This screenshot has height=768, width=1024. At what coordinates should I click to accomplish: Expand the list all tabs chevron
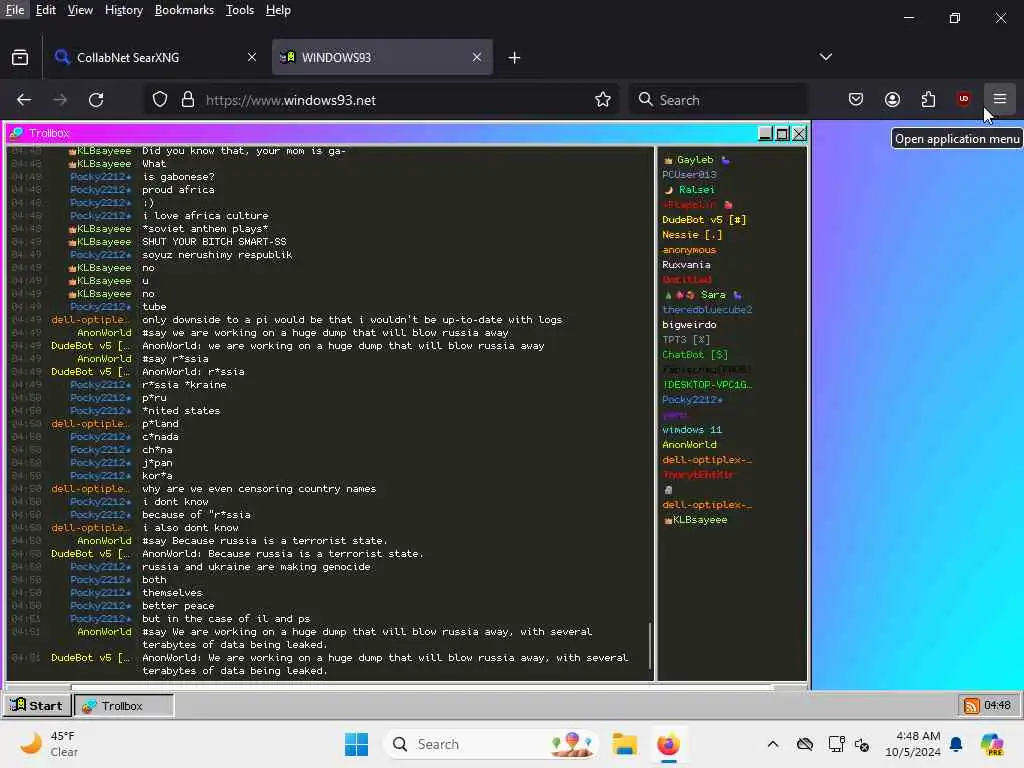[x=825, y=57]
